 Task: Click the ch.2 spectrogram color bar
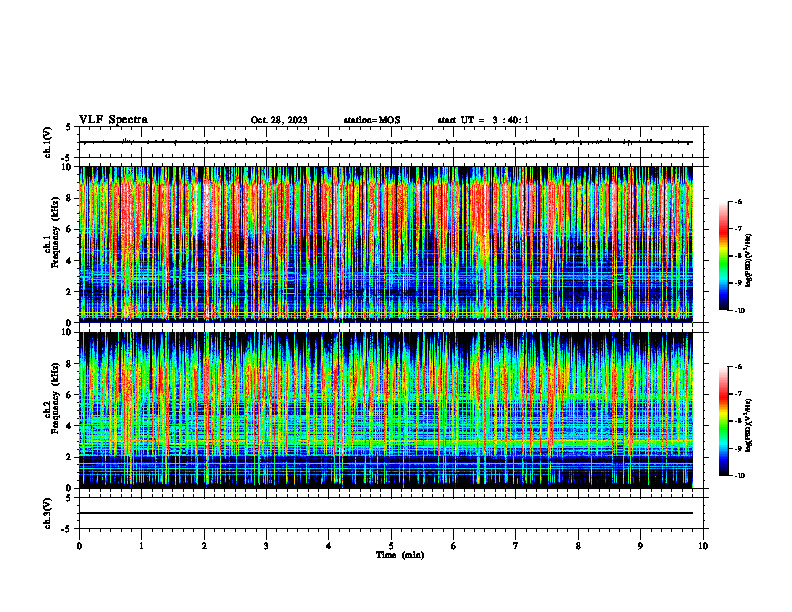pos(723,421)
